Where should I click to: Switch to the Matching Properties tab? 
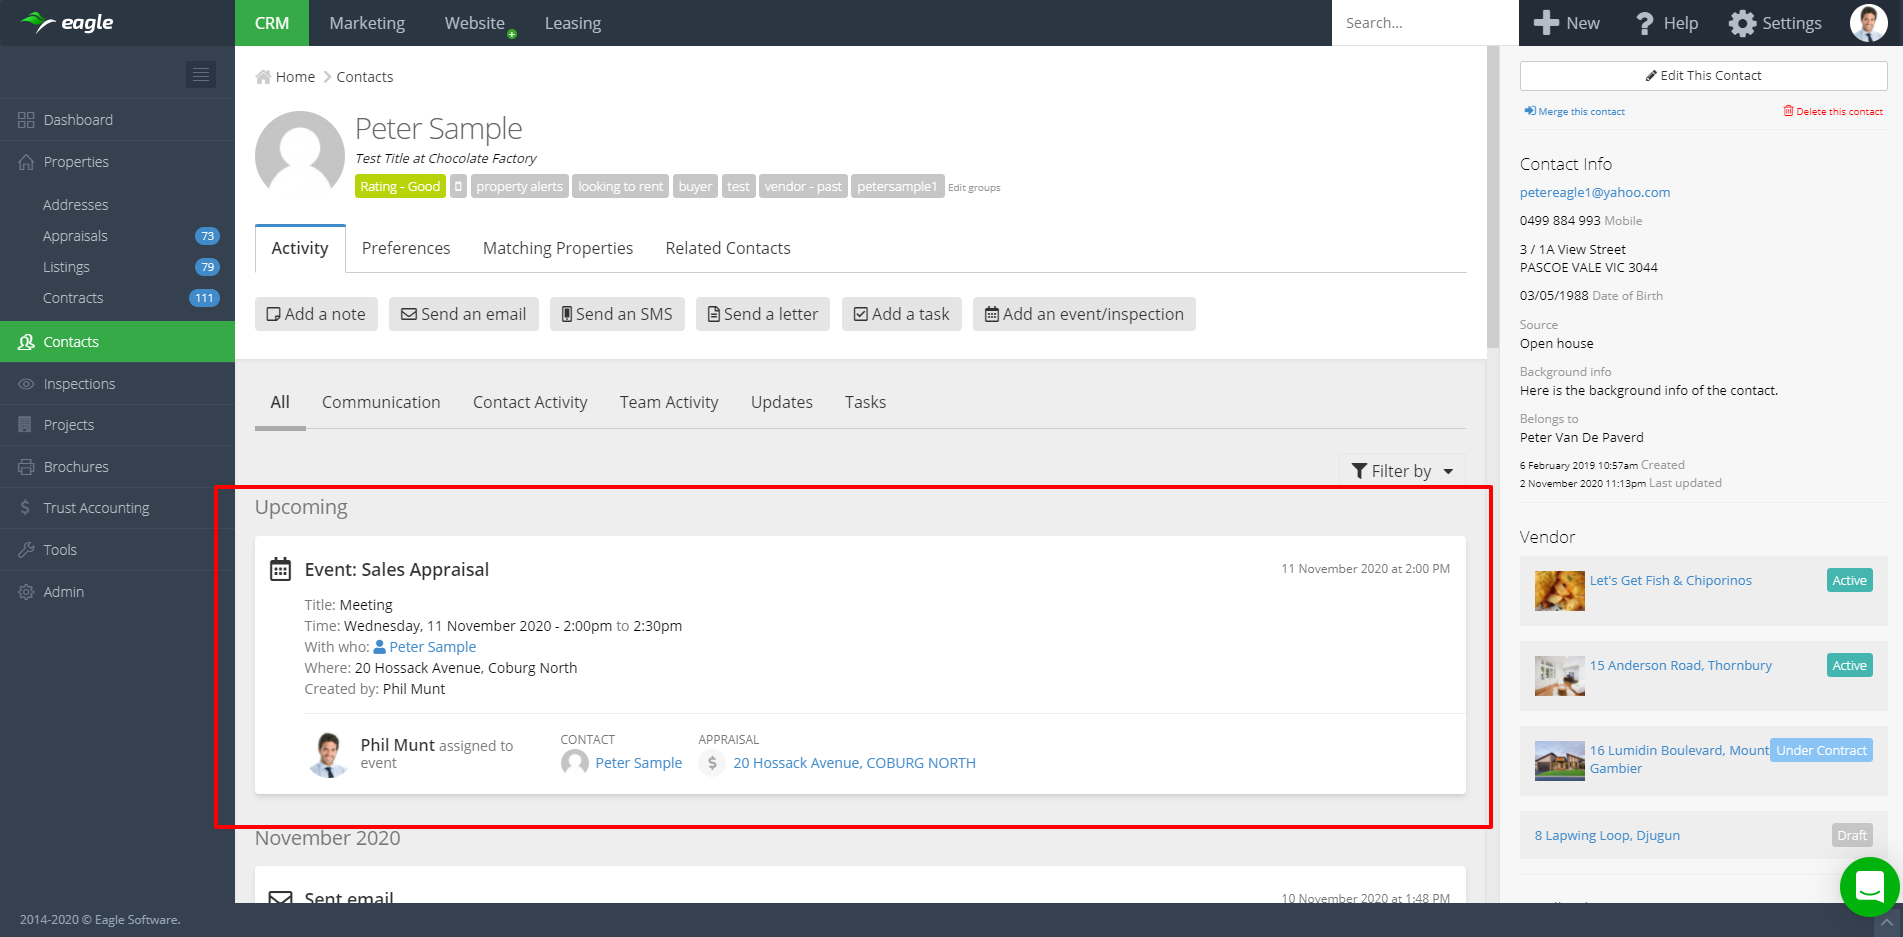557,248
